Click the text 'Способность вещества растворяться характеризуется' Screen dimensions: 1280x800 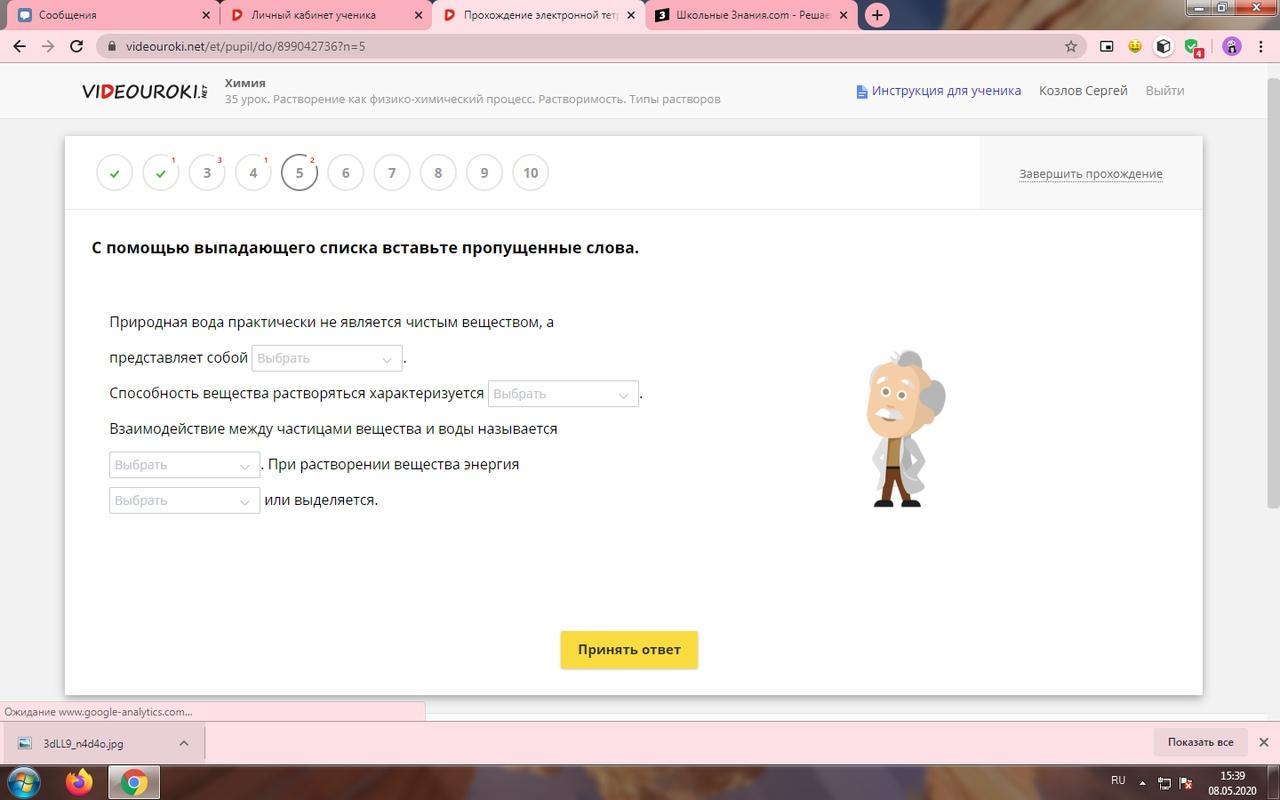pos(296,394)
